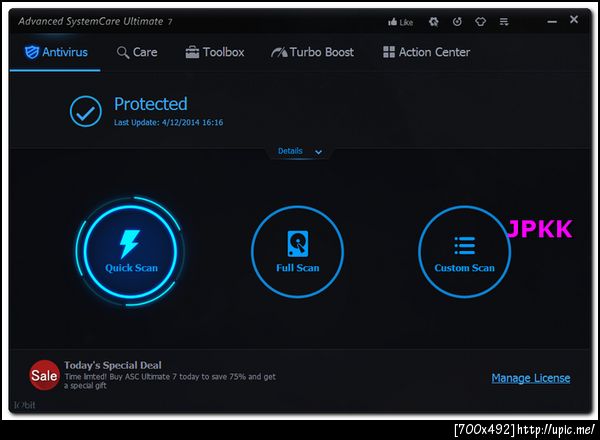Open the Action Center tab
Image resolution: width=600 pixels, height=440 pixels.
tap(426, 52)
